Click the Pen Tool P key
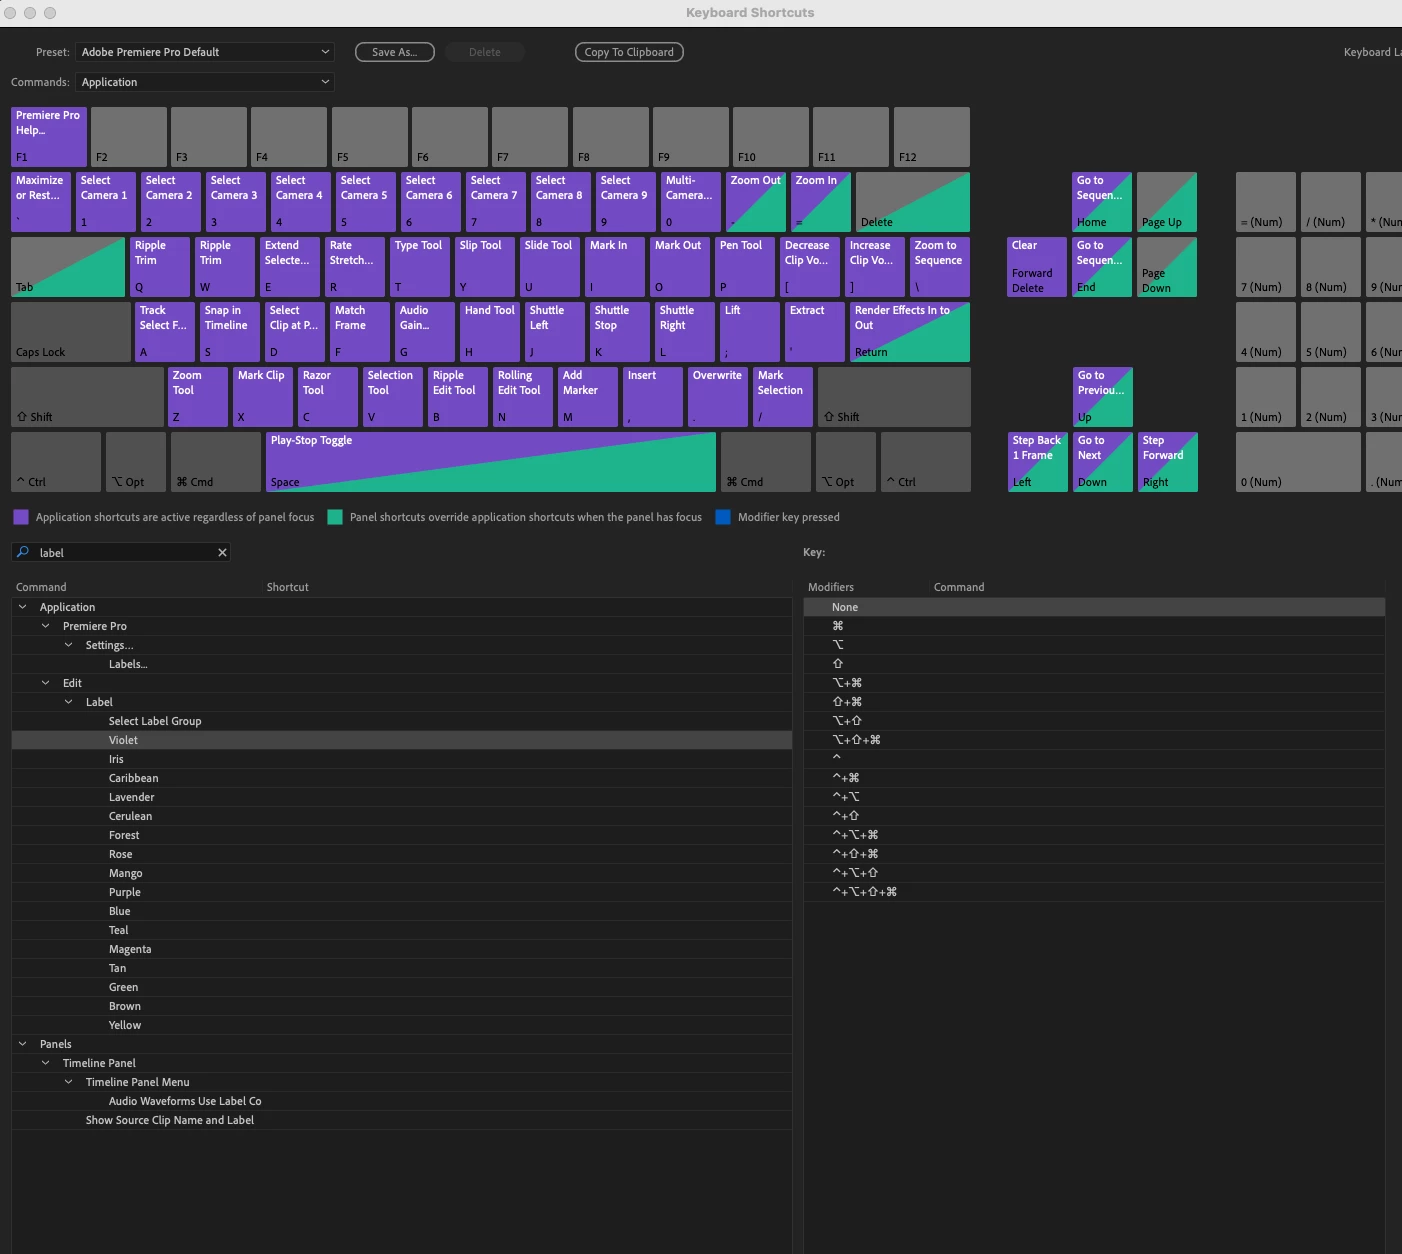Viewport: 1402px width, 1254px height. click(x=745, y=267)
